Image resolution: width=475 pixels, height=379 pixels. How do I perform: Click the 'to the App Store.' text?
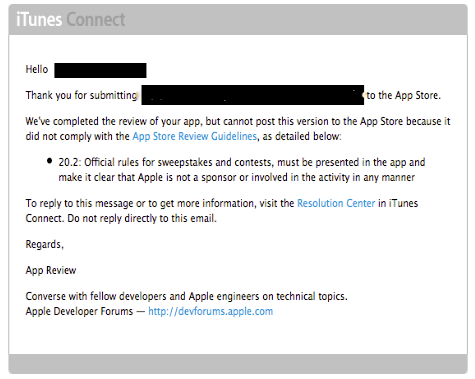[403, 95]
